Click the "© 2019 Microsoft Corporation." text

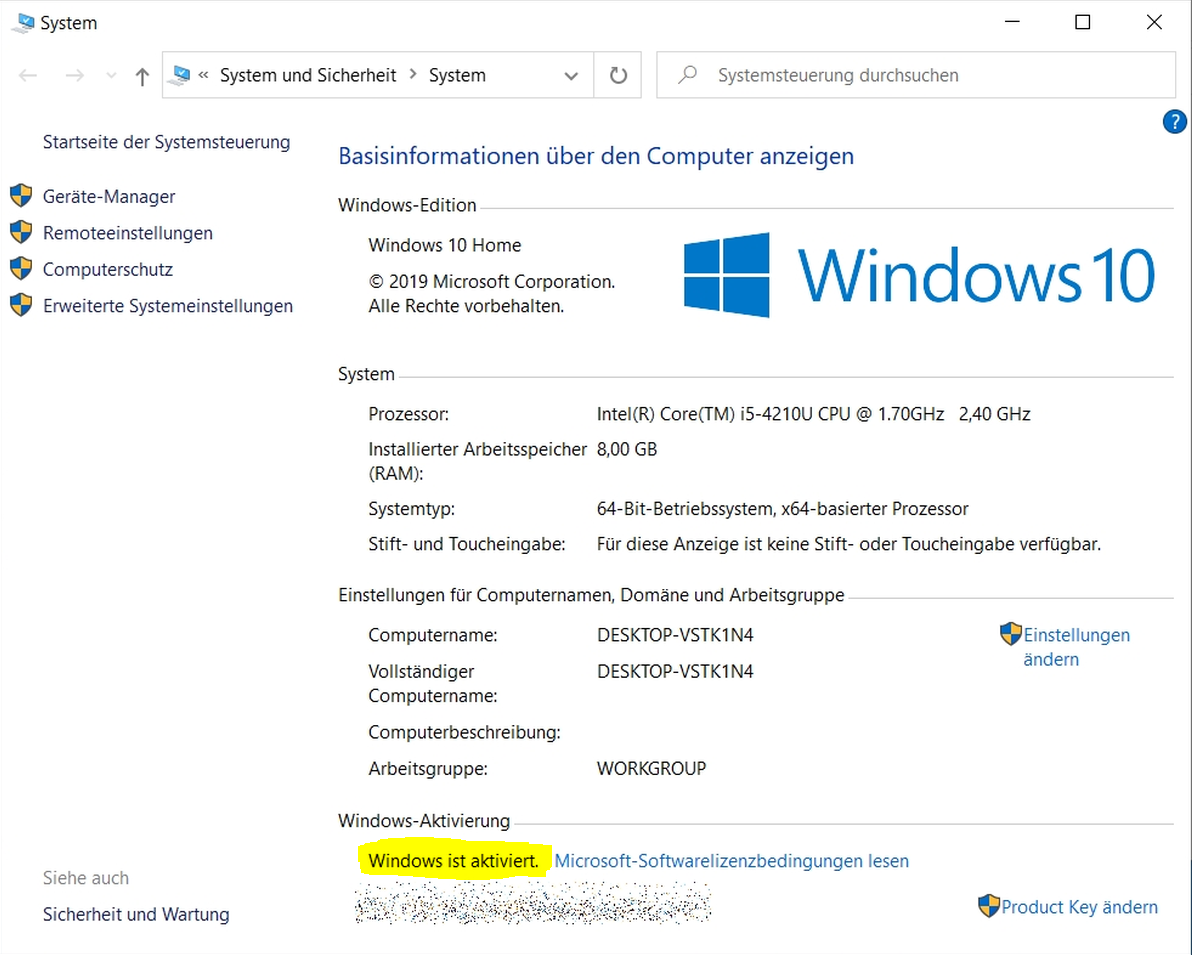[x=492, y=282]
